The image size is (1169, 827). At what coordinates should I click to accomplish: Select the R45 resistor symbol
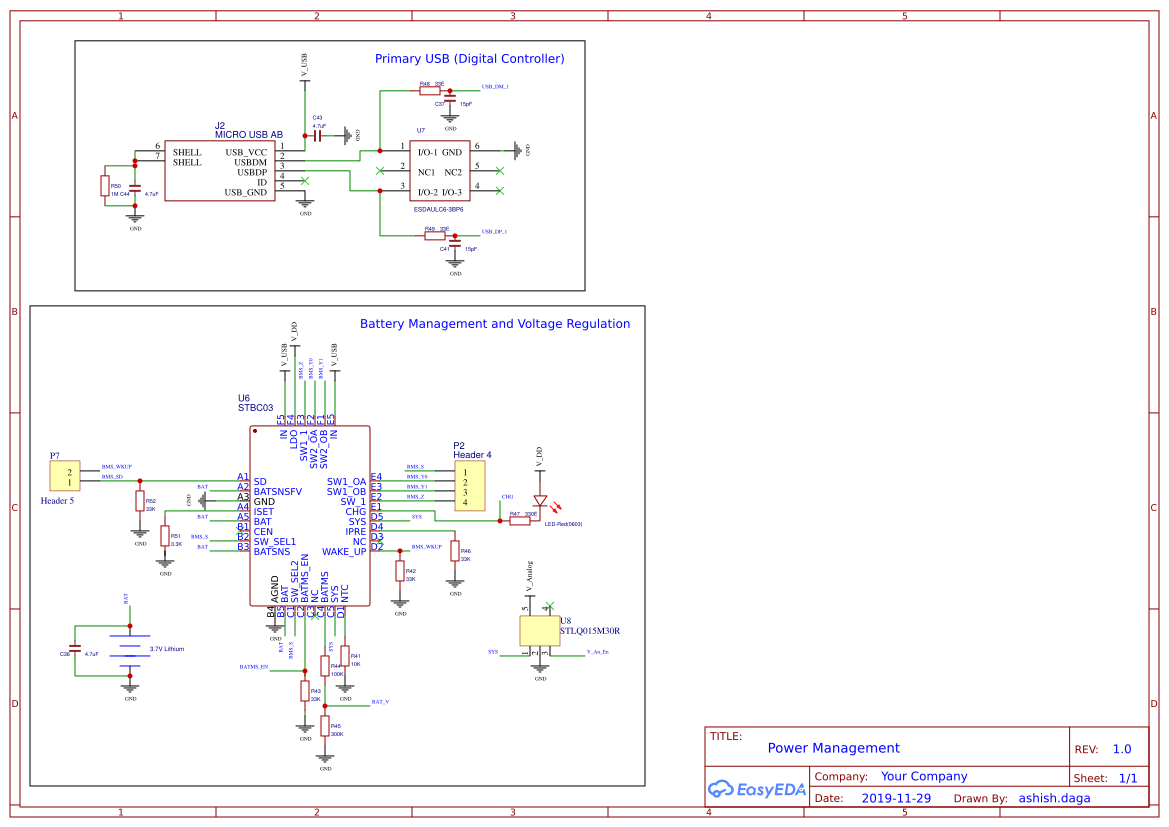[325, 726]
